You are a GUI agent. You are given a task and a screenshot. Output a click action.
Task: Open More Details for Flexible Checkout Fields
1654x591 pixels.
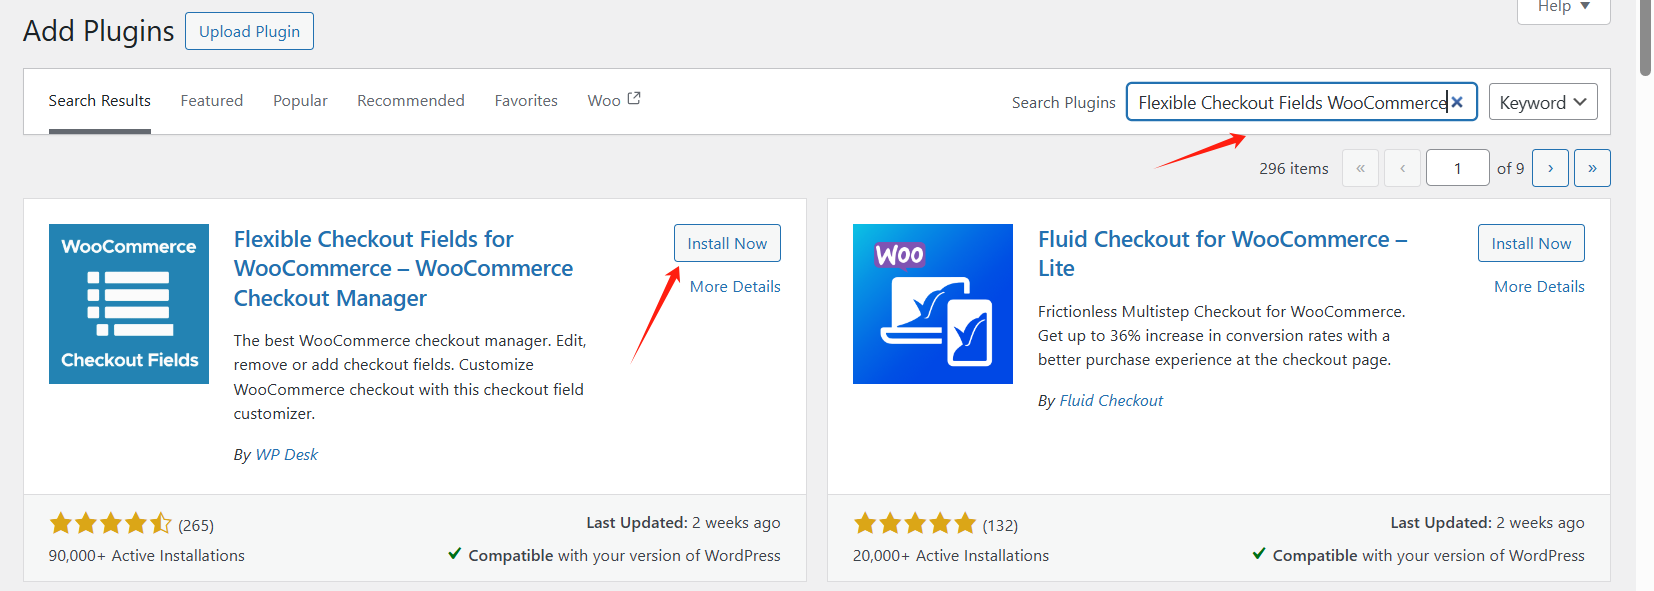pyautogui.click(x=735, y=286)
